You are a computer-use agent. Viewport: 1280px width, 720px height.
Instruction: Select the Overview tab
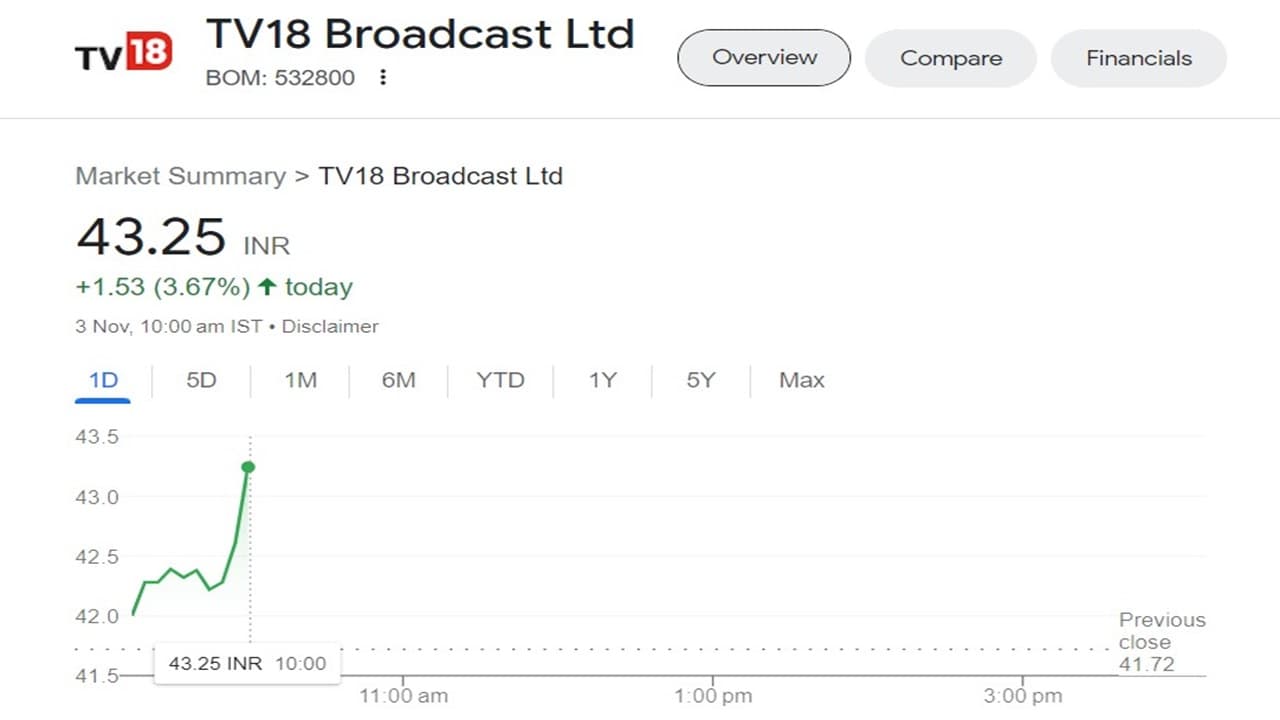(764, 58)
